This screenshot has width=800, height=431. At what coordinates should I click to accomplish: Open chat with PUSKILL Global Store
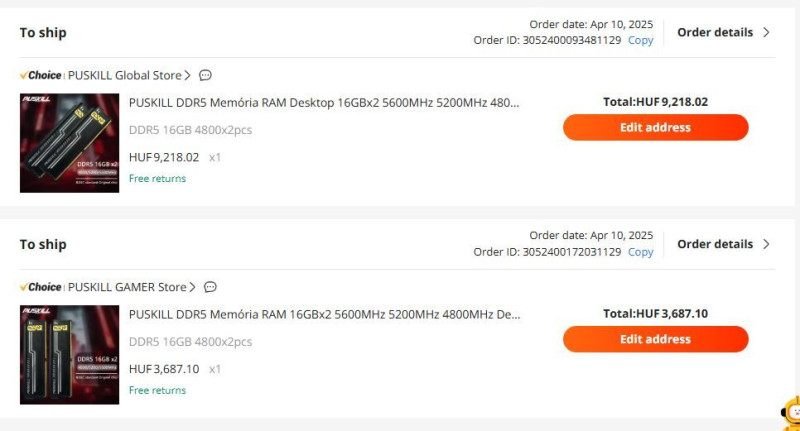tap(205, 75)
